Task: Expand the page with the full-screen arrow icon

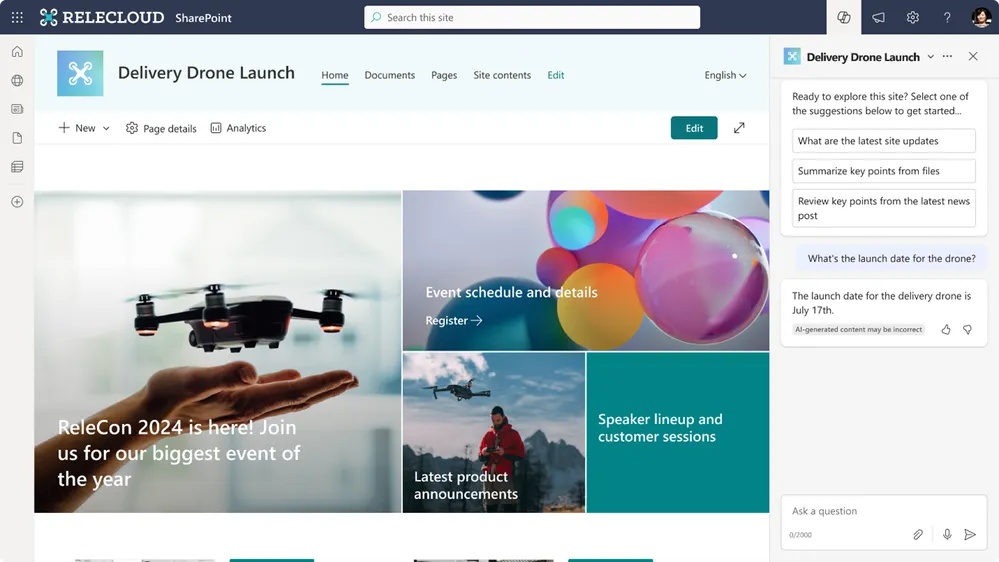Action: tap(739, 128)
